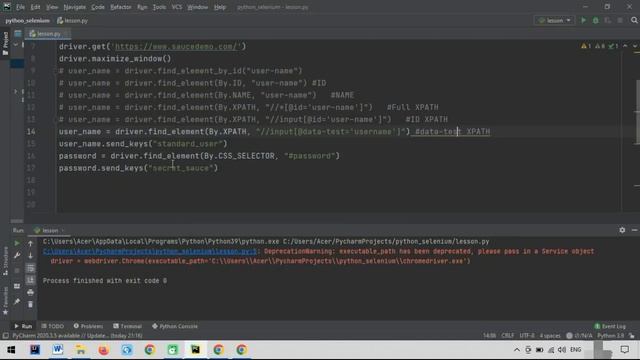
Task: Open the Run tool window button
Action: 23,326
